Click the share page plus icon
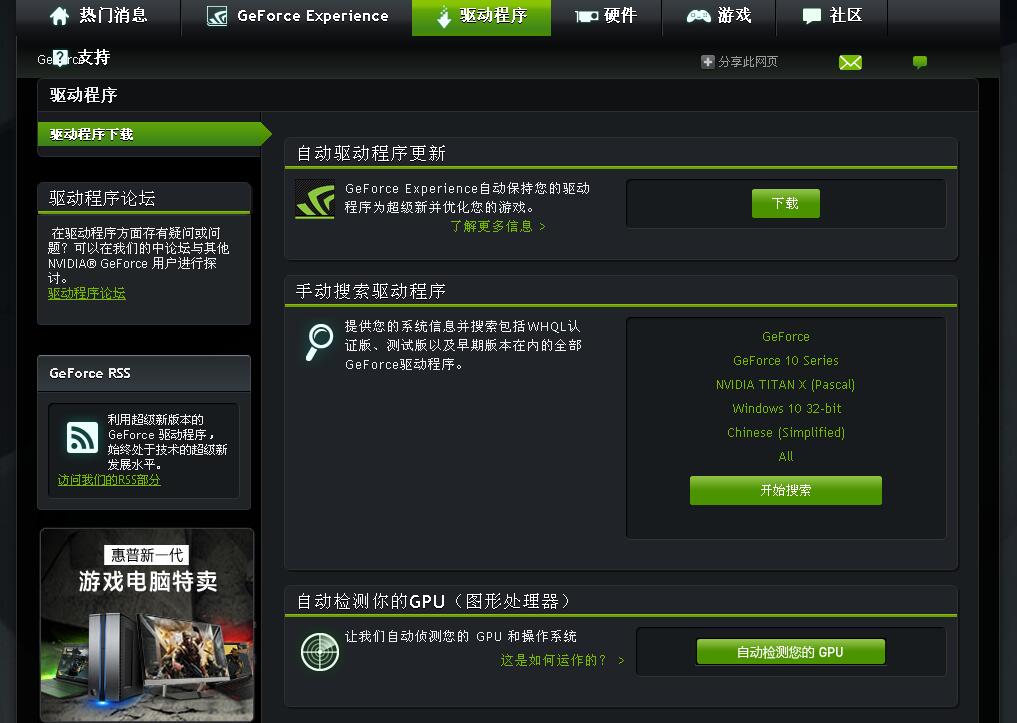Screen dimensions: 1017x723 point(708,62)
